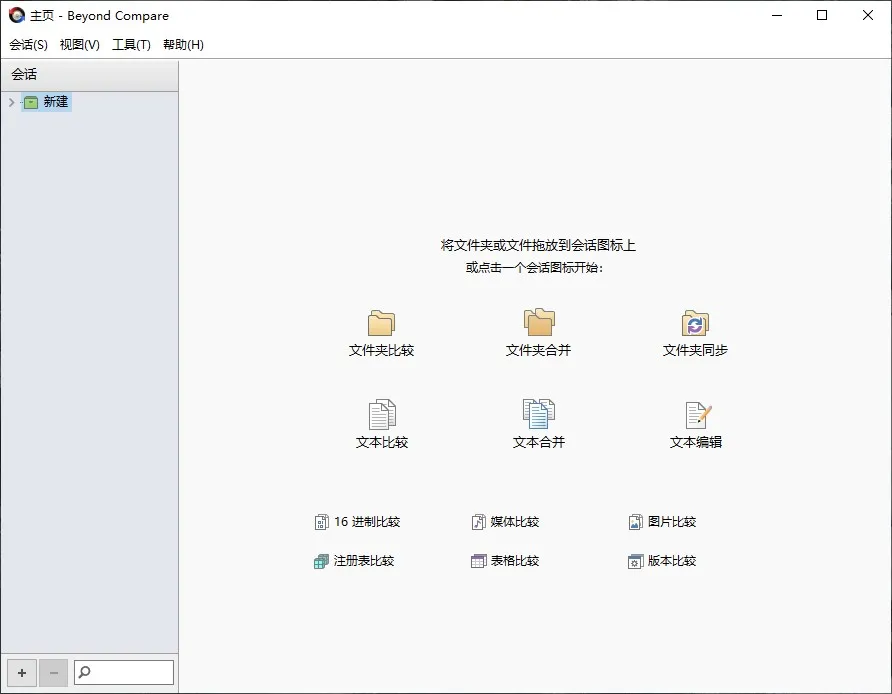Screen dimensions: 892x694
Task: Open the 文件夹比较 folder compare session icon
Action: pos(381,323)
